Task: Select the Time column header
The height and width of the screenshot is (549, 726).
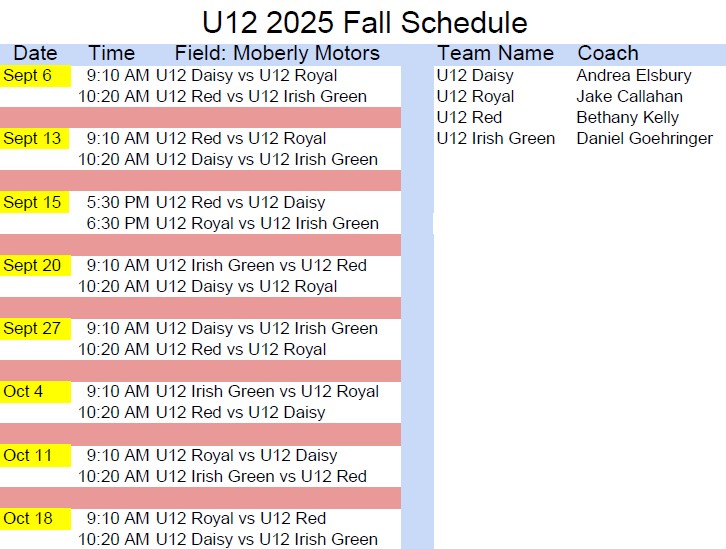Action: (x=111, y=53)
